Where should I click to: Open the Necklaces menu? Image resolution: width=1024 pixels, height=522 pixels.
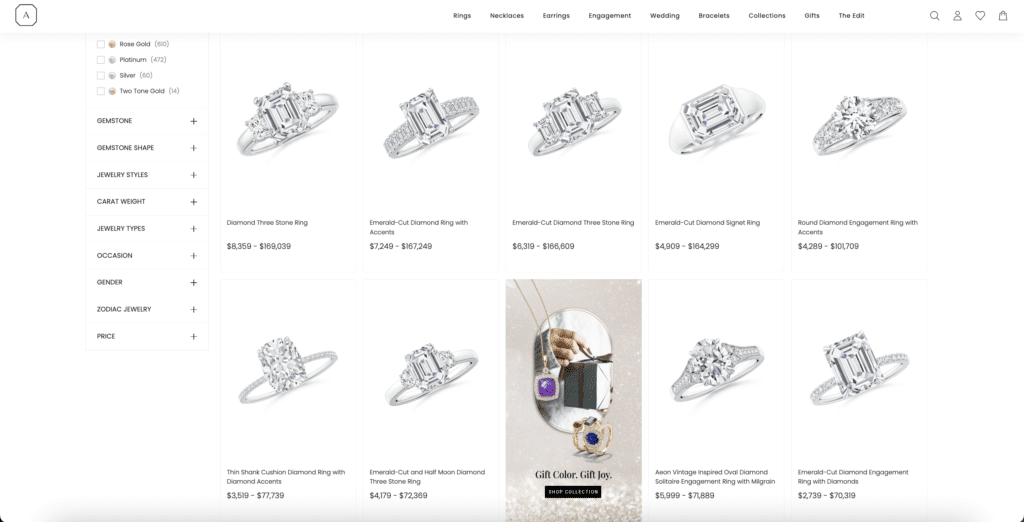point(507,16)
